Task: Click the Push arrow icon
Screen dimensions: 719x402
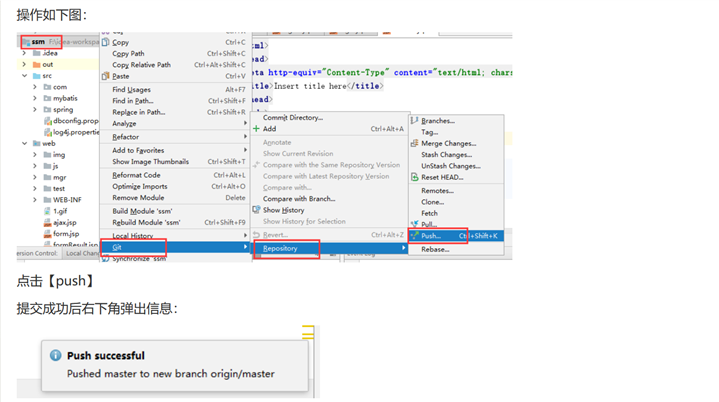Action: point(415,236)
